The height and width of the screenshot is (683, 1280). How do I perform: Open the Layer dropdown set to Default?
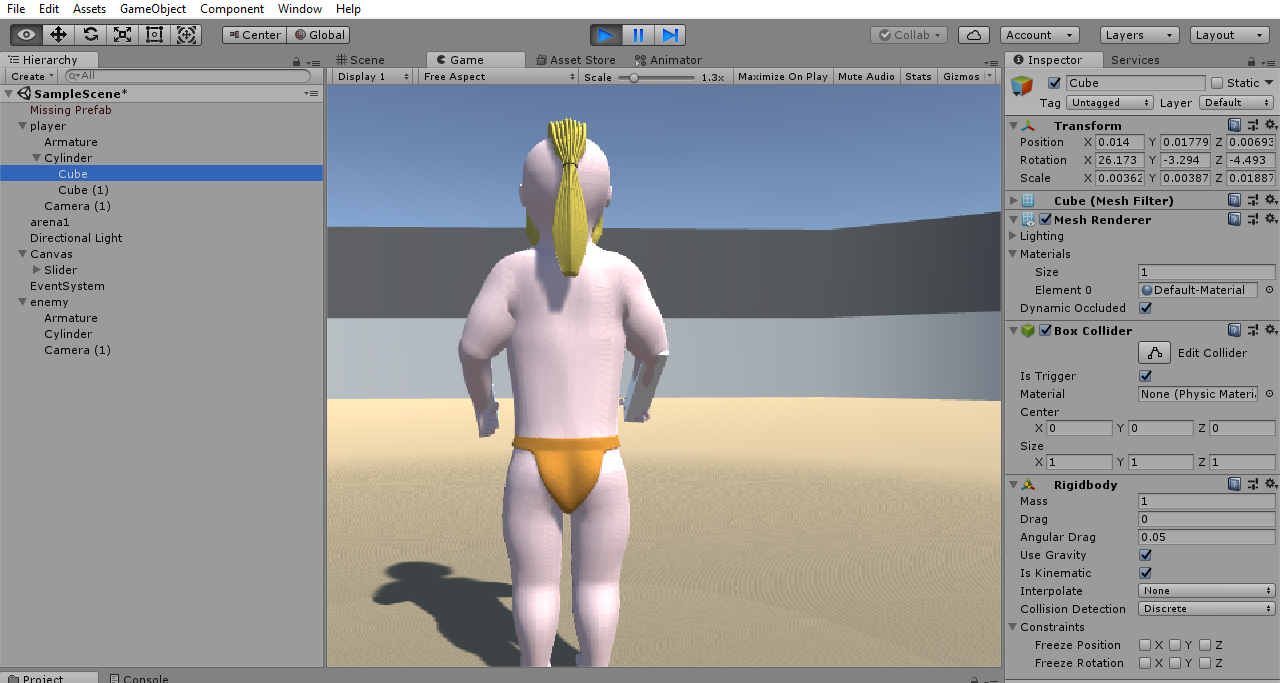(1238, 102)
